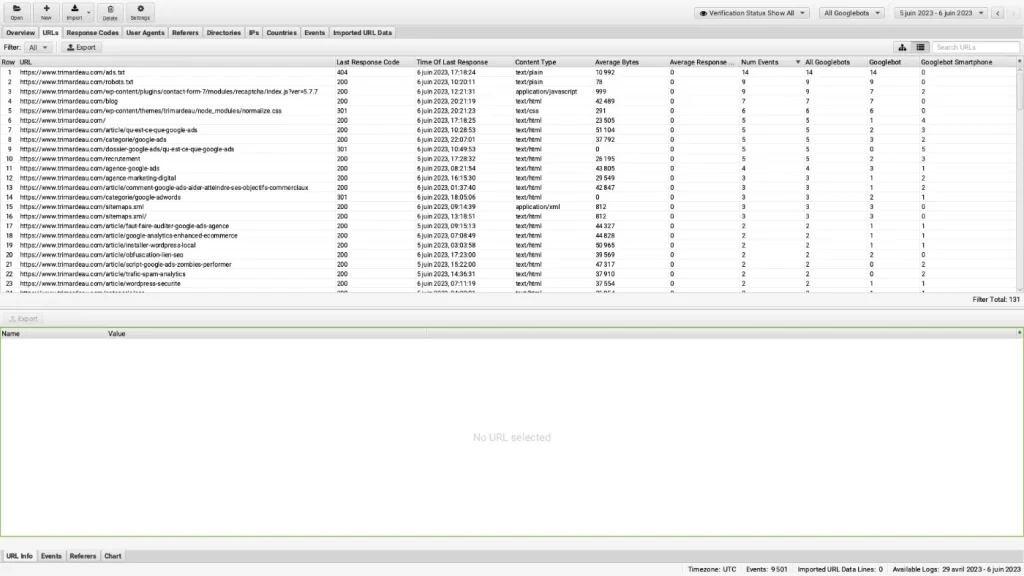
Task: Open the Settings gear
Action: [x=140, y=12]
